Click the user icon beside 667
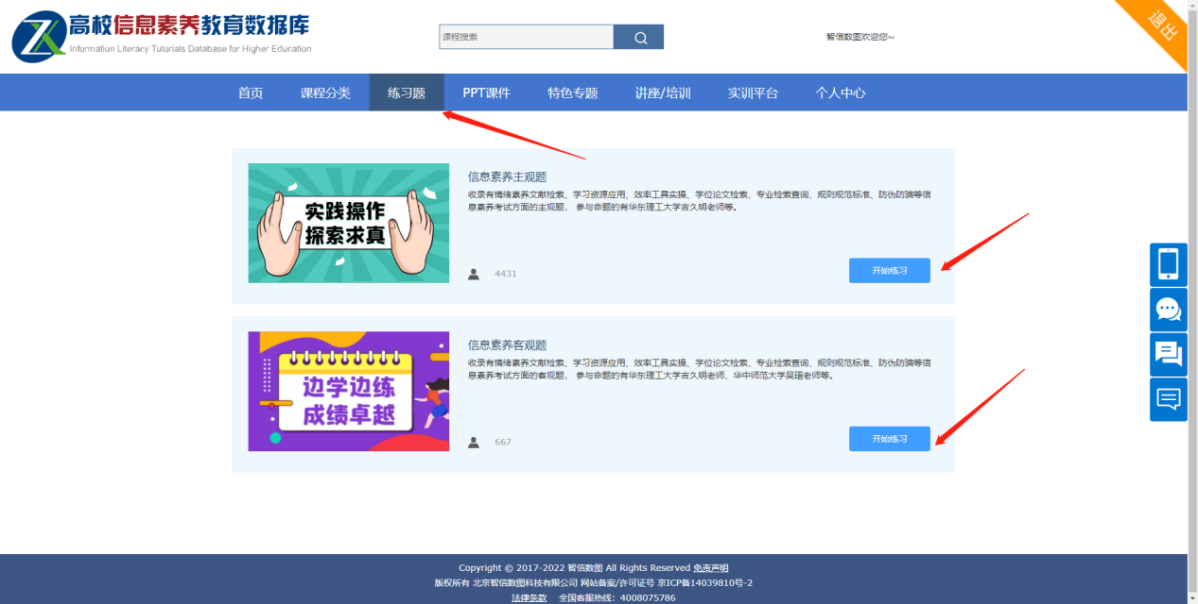This screenshot has width=1198, height=604. 474,442
